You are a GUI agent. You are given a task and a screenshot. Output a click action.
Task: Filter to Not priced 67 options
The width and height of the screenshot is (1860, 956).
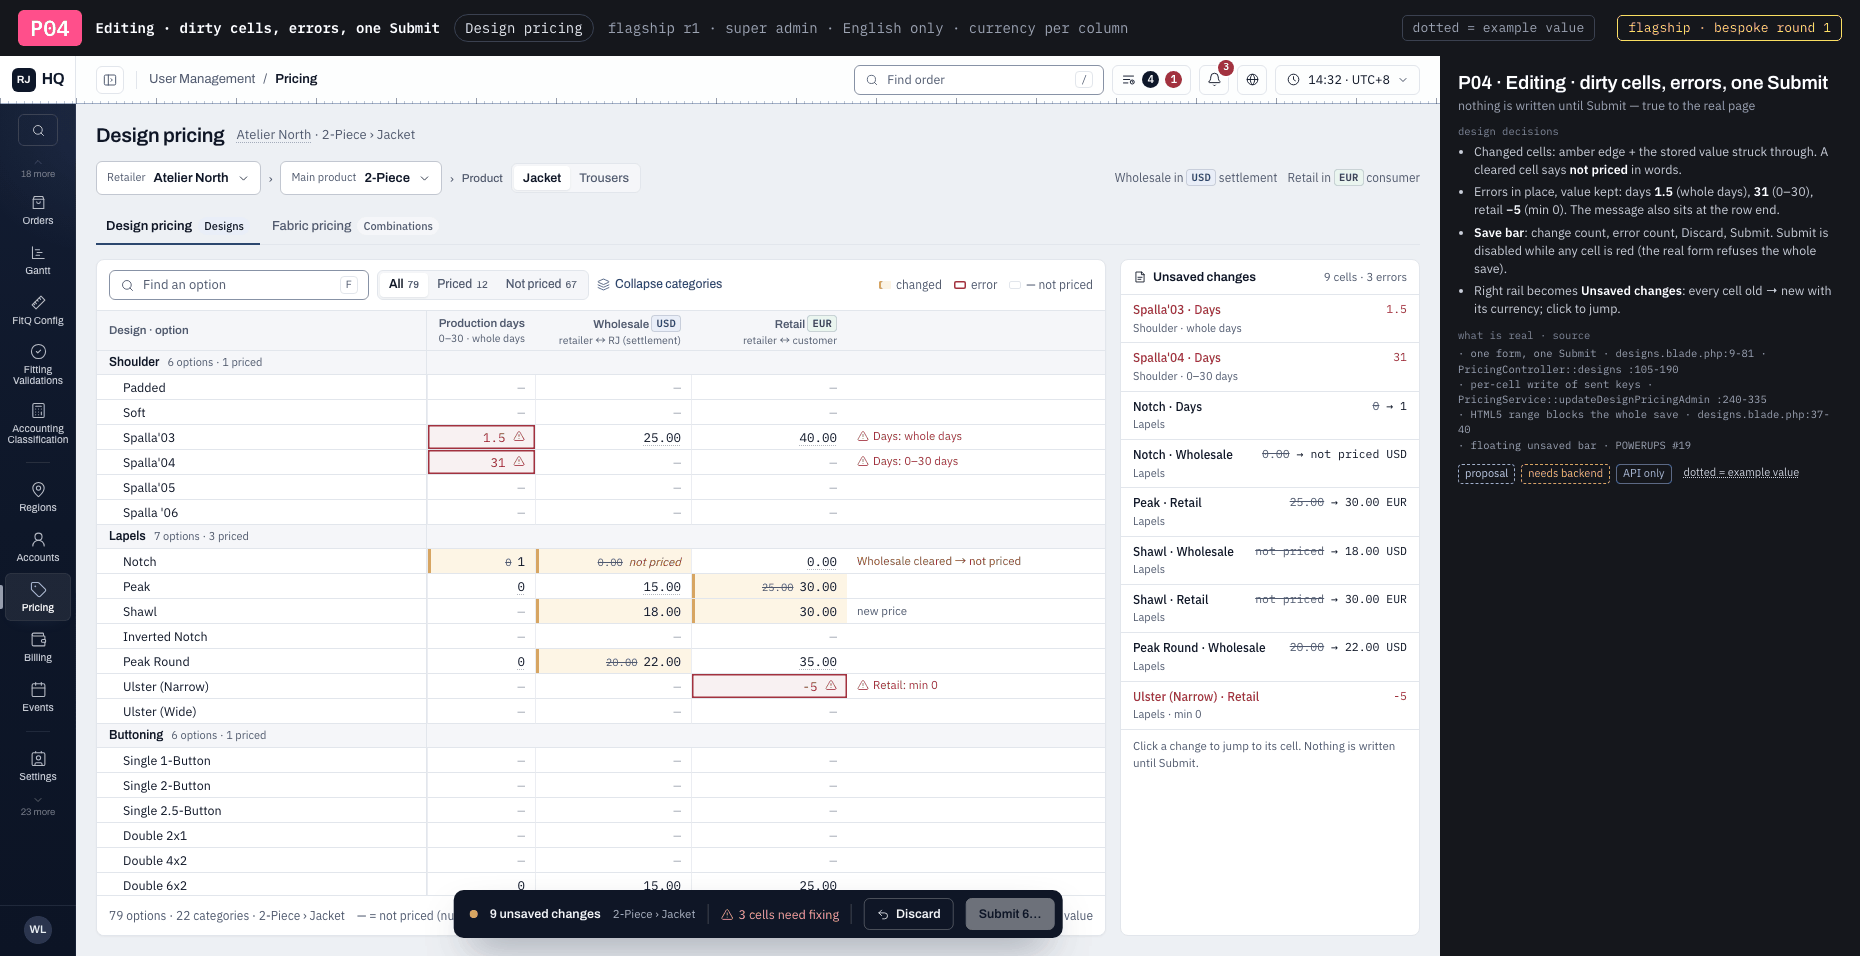pyautogui.click(x=541, y=284)
